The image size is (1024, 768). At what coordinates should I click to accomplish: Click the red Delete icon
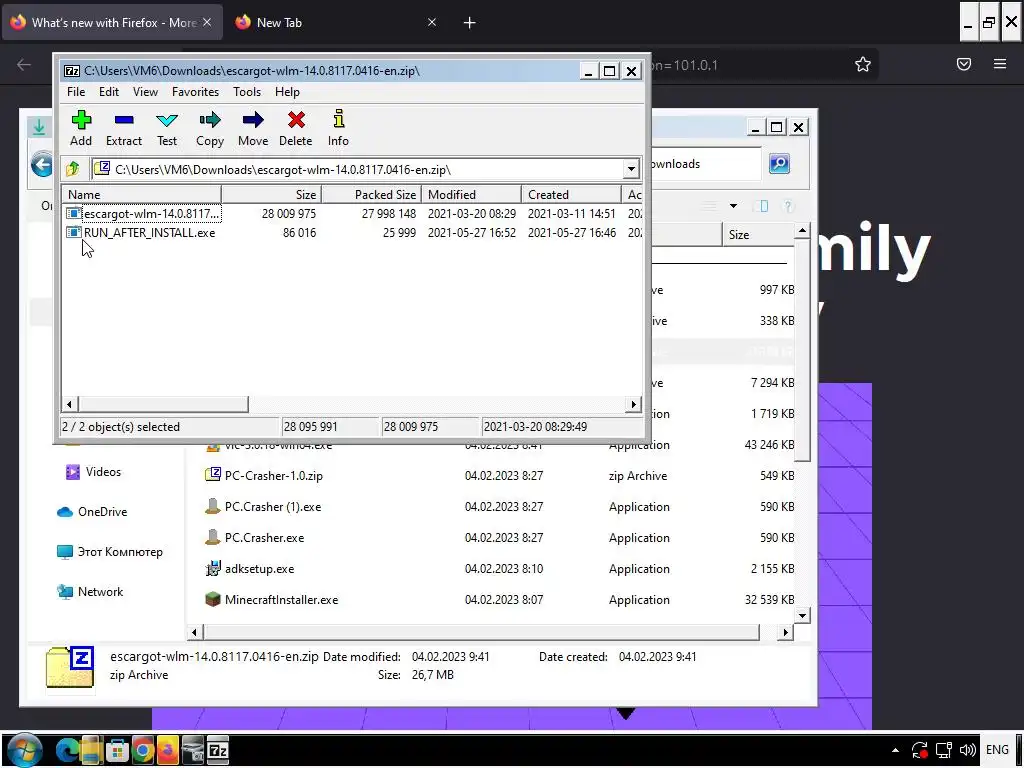[295, 129]
